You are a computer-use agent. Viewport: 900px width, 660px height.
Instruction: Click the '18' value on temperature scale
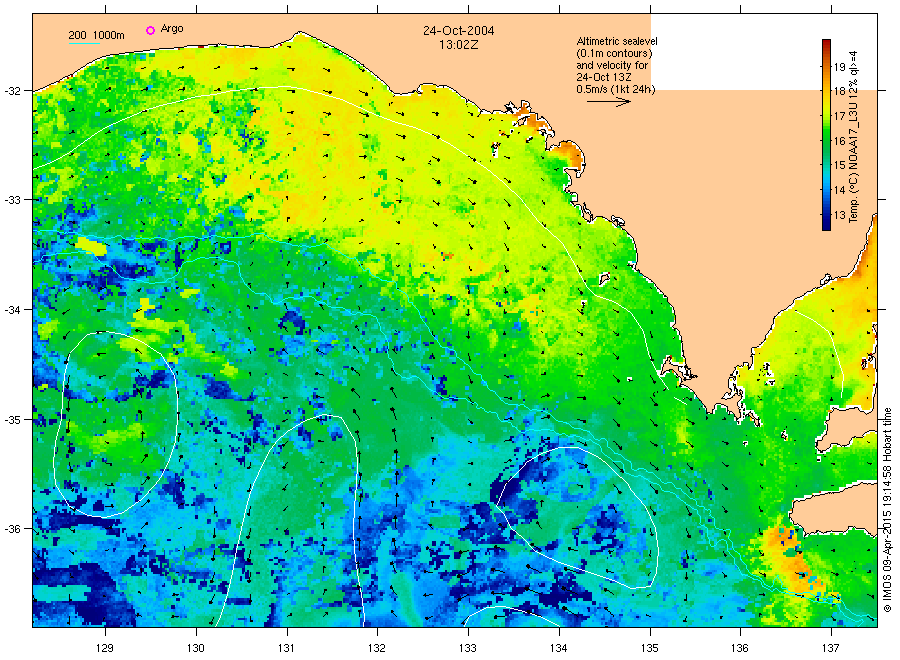pyautogui.click(x=840, y=91)
